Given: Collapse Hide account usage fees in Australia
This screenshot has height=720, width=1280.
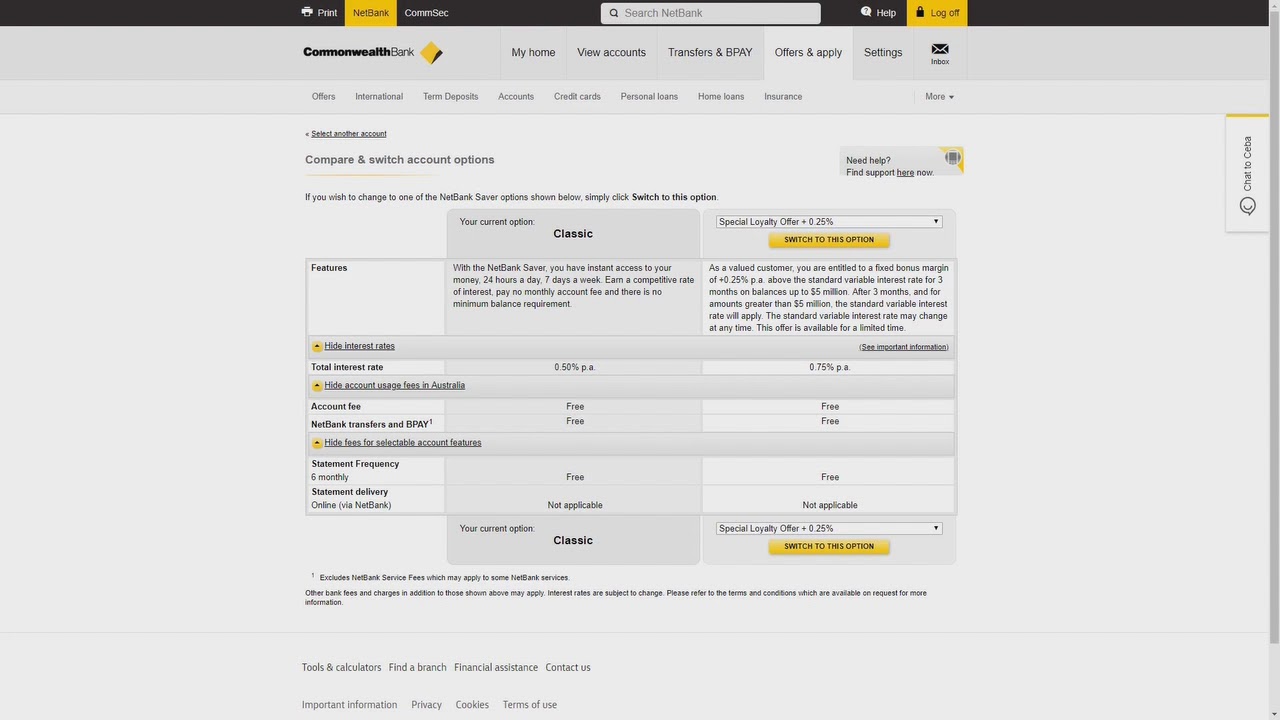Looking at the screenshot, I should click(394, 385).
